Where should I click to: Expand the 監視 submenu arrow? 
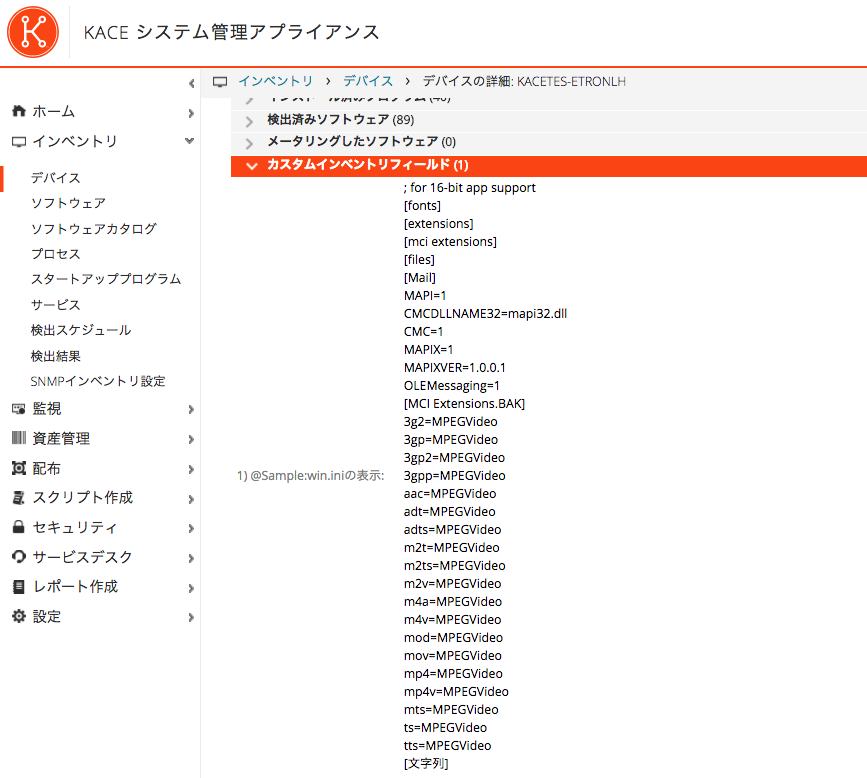191,410
